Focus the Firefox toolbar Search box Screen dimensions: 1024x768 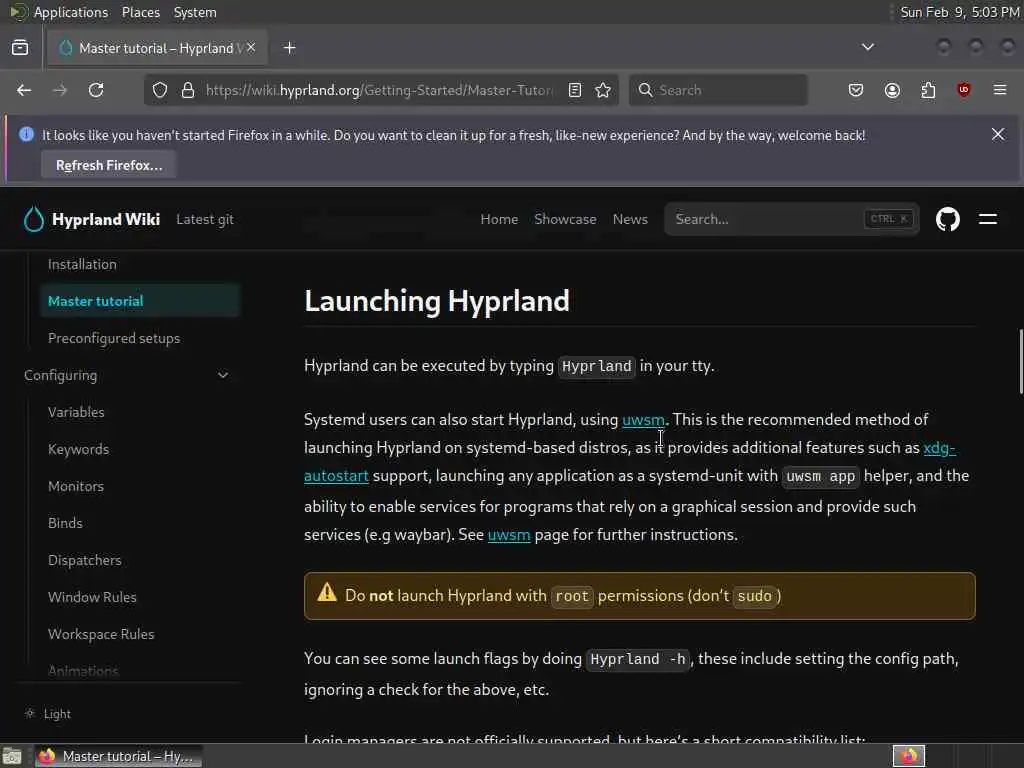tap(718, 90)
